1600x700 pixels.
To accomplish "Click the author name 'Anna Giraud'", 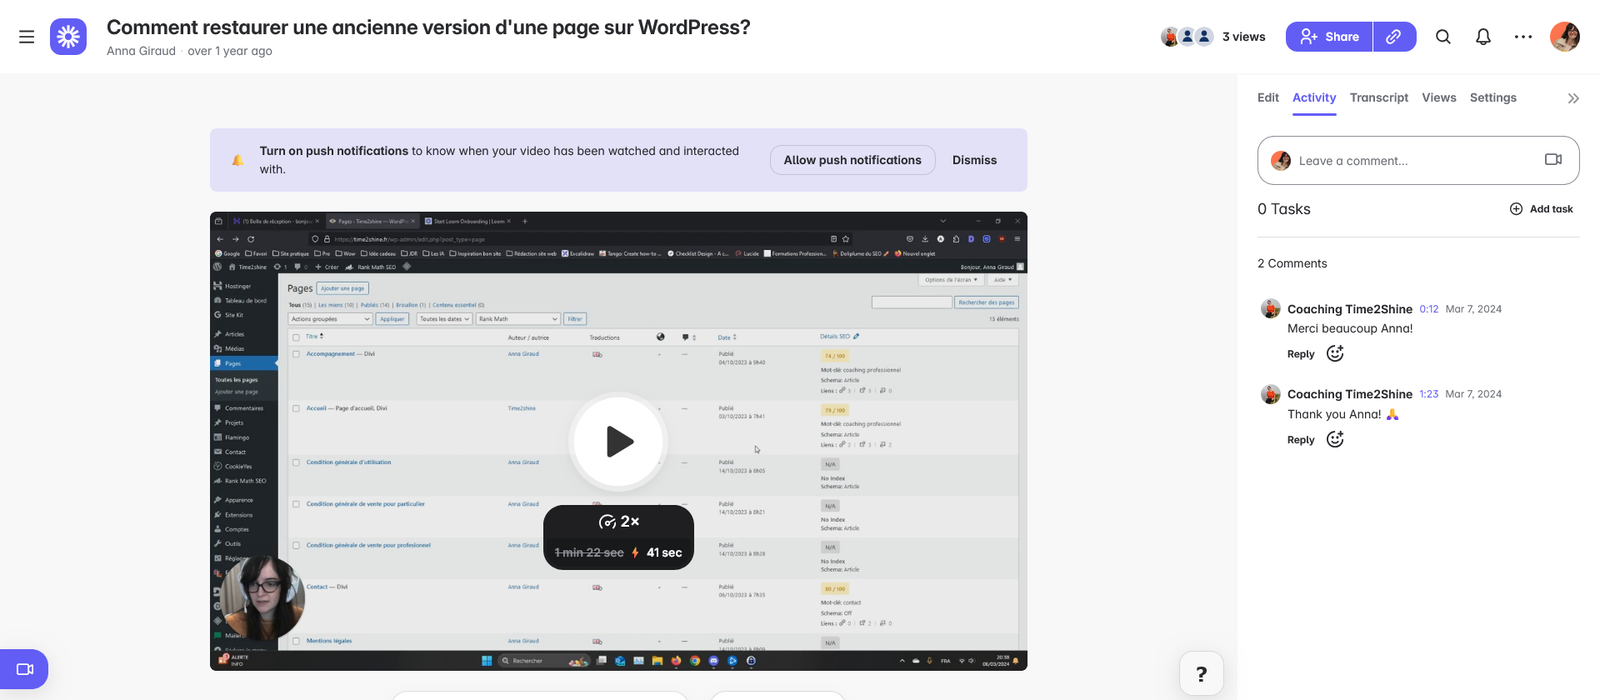I will point(141,51).
